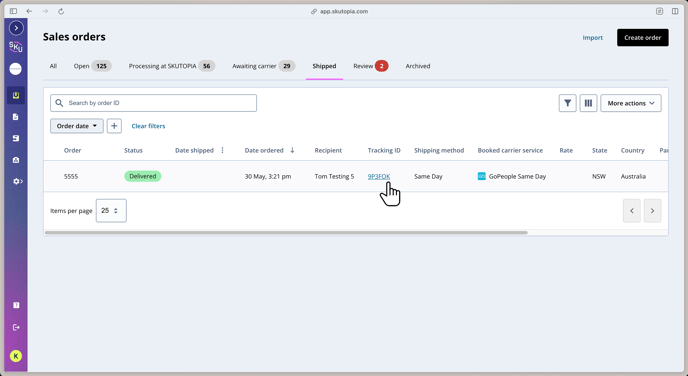Click the GoPeople carrier logo icon
This screenshot has width=688, height=376.
point(481,176)
